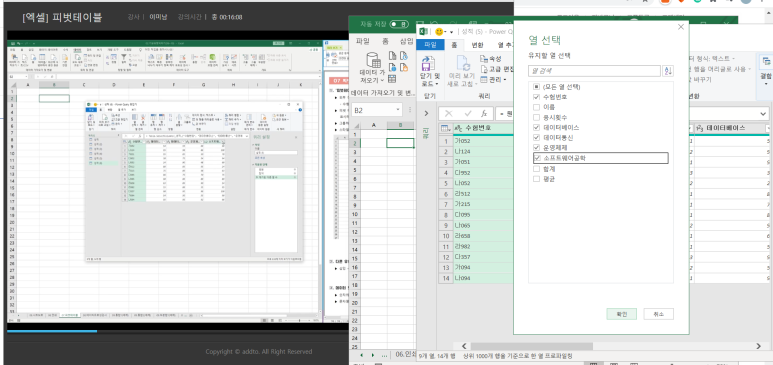Click the 가052 cell in row 1
The width and height of the screenshot is (773, 365).
[x=483, y=141]
